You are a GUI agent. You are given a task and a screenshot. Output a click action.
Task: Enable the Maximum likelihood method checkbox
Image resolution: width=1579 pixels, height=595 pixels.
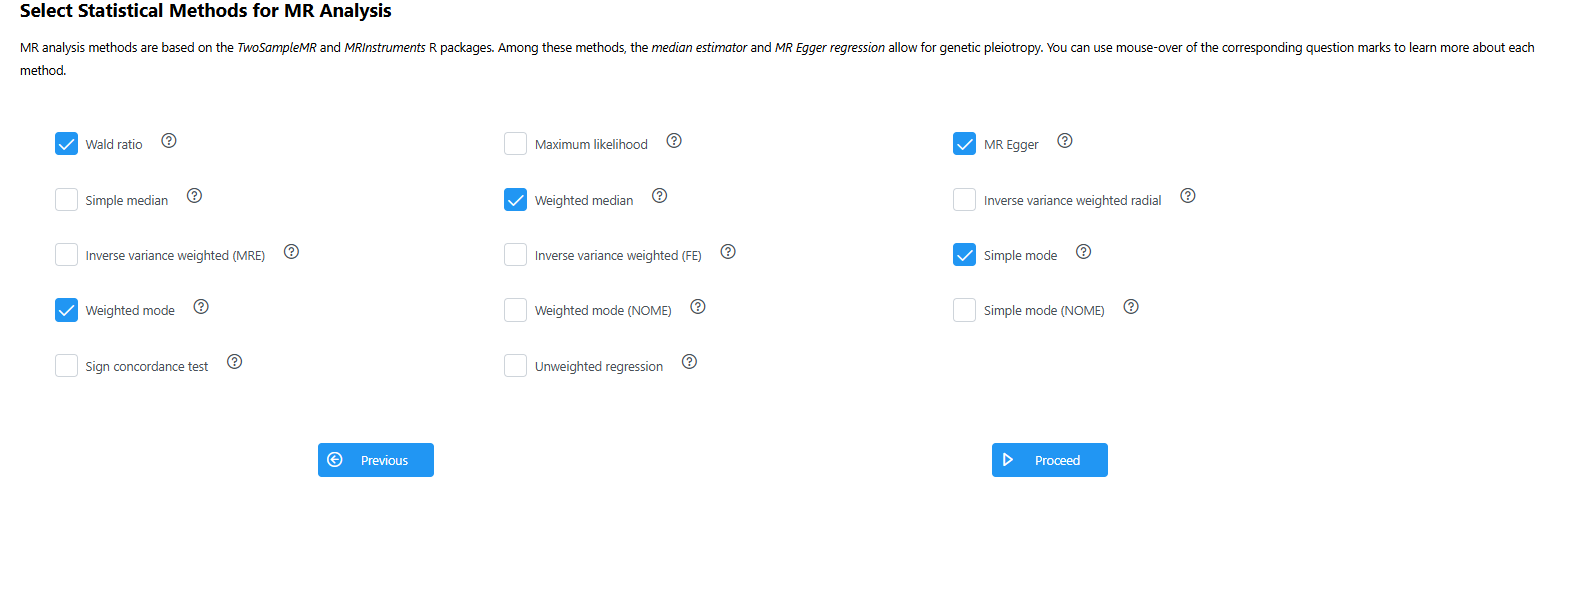pos(515,144)
